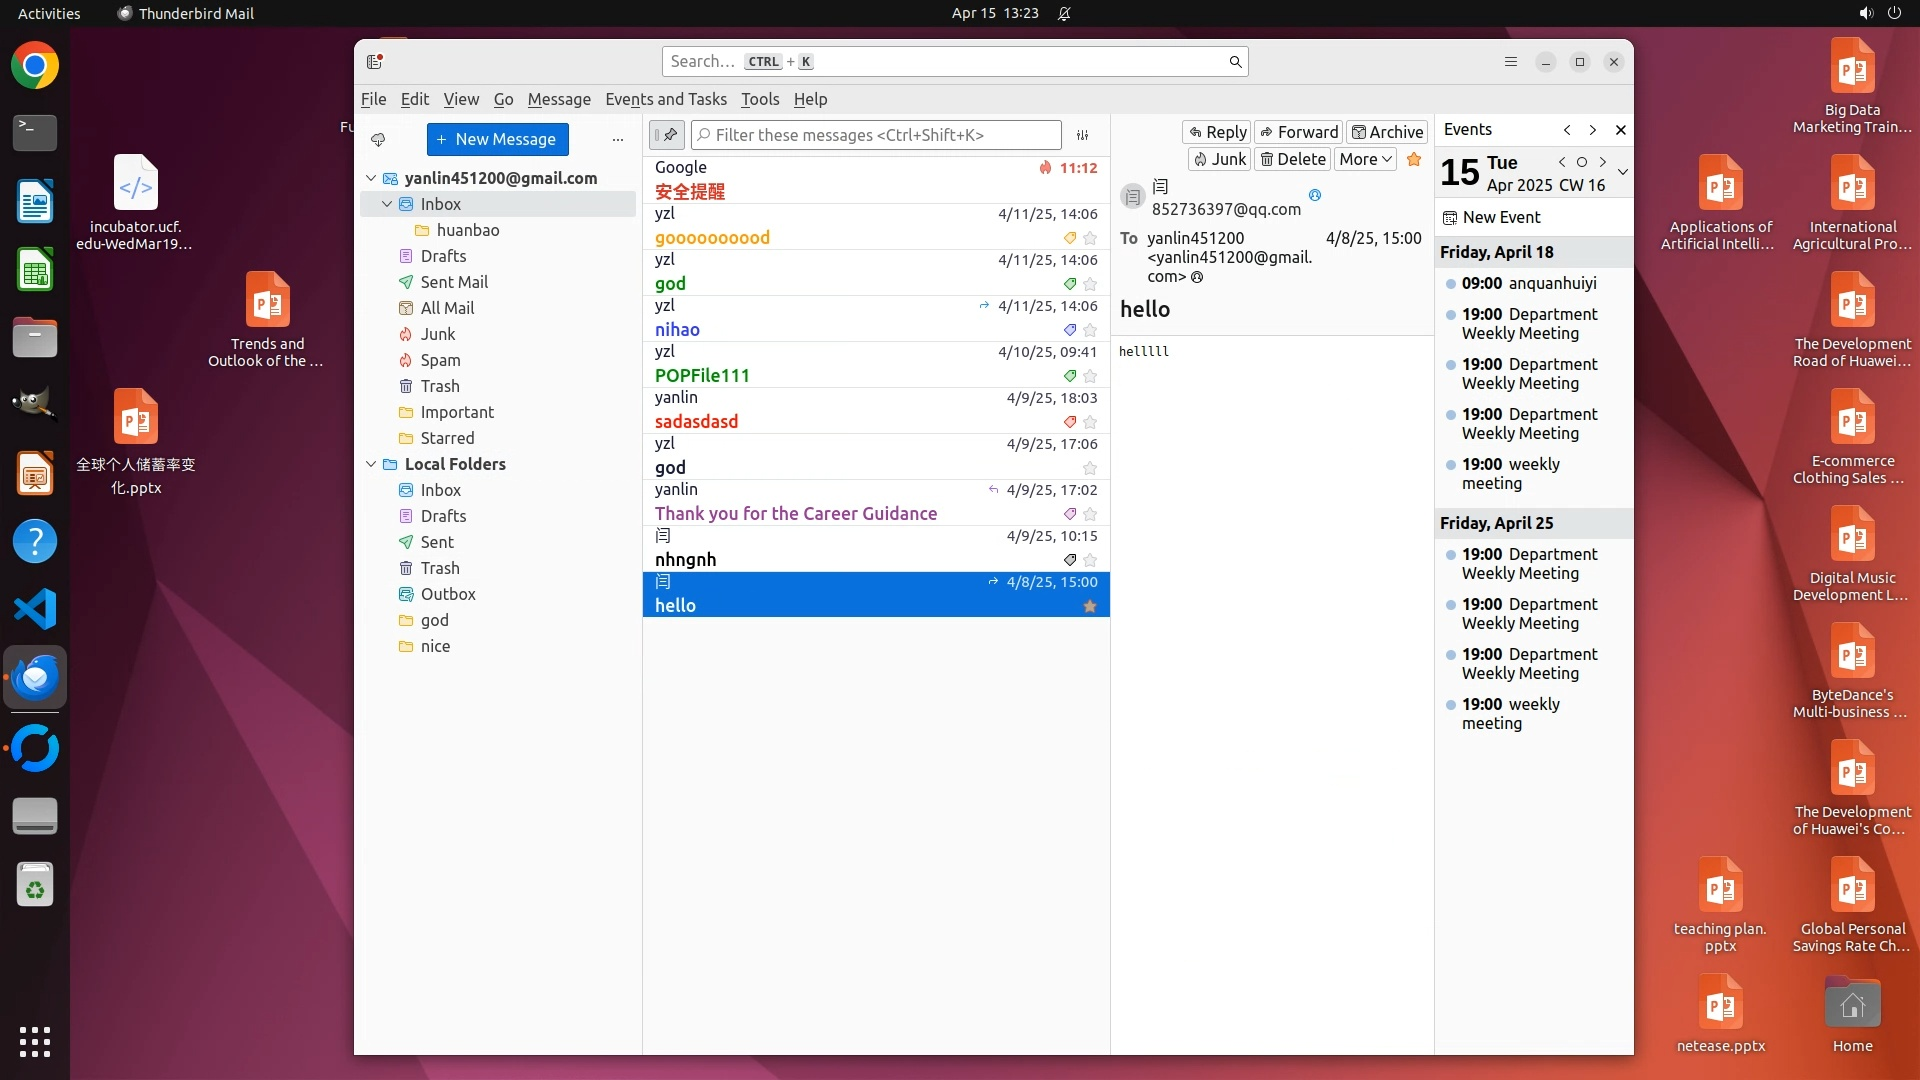Click the New Message button
Image resolution: width=1920 pixels, height=1080 pixels.
497,139
